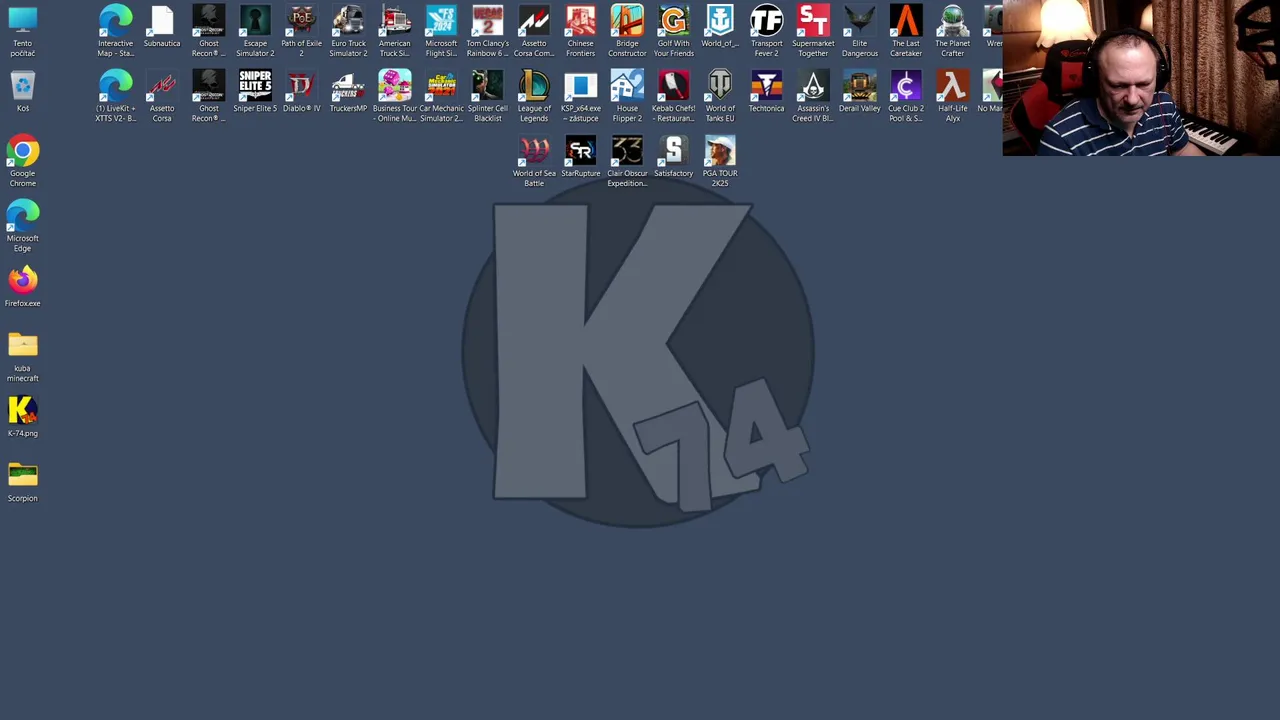The height and width of the screenshot is (720, 1280).
Task: Launch World of Tanks EU shortcut
Action: click(x=720, y=96)
